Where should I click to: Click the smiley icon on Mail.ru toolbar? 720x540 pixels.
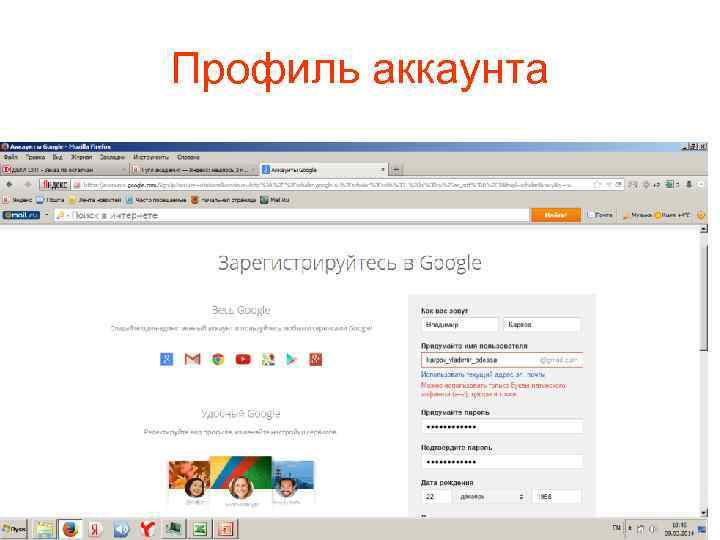pos(701,215)
